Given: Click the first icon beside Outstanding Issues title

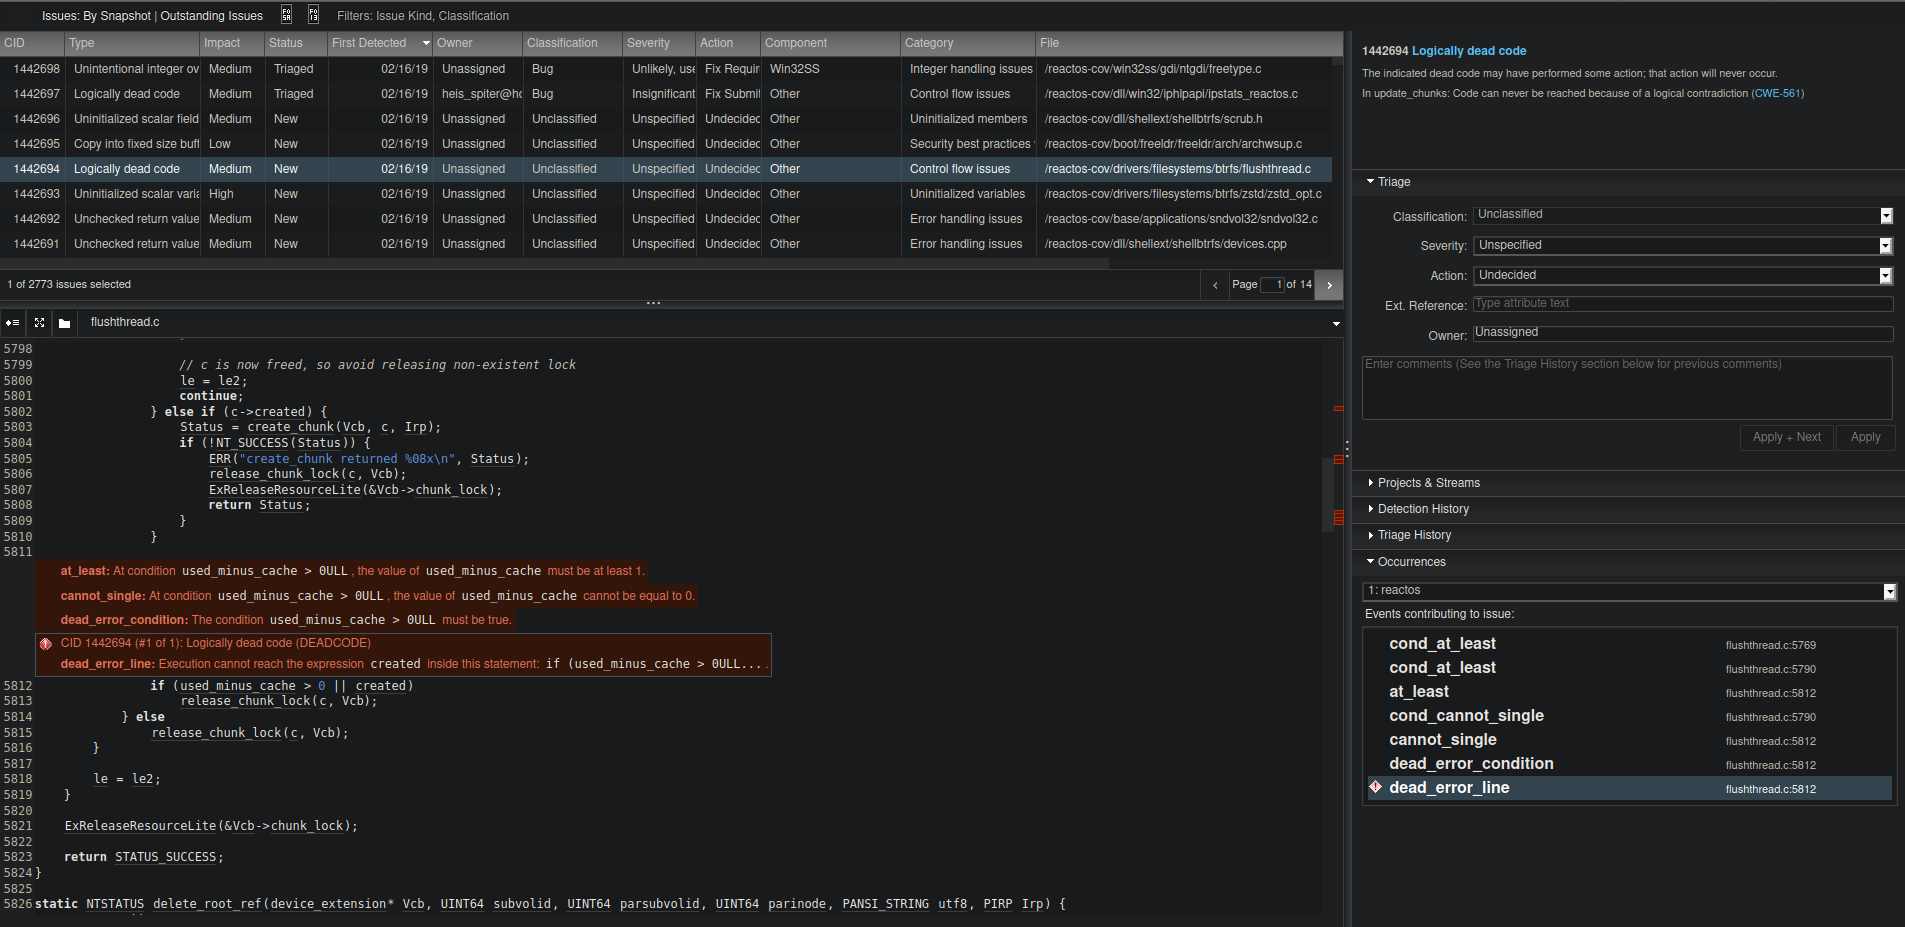Looking at the screenshot, I should click(286, 15).
